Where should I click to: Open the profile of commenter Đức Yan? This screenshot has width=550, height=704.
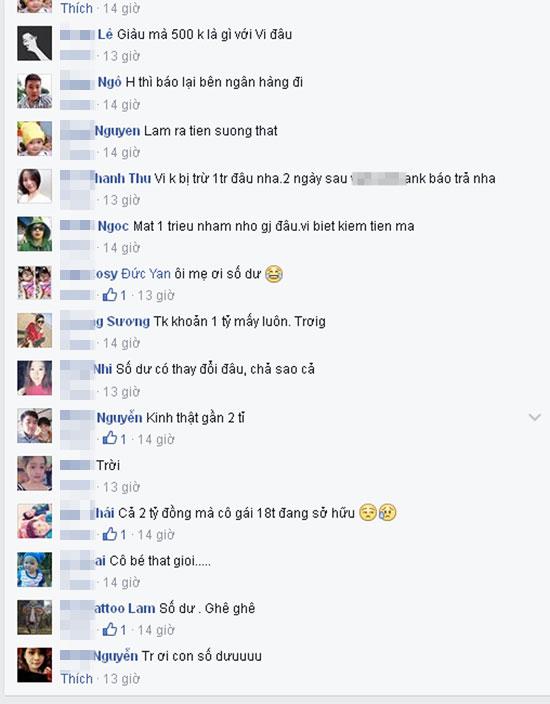[x=133, y=273]
